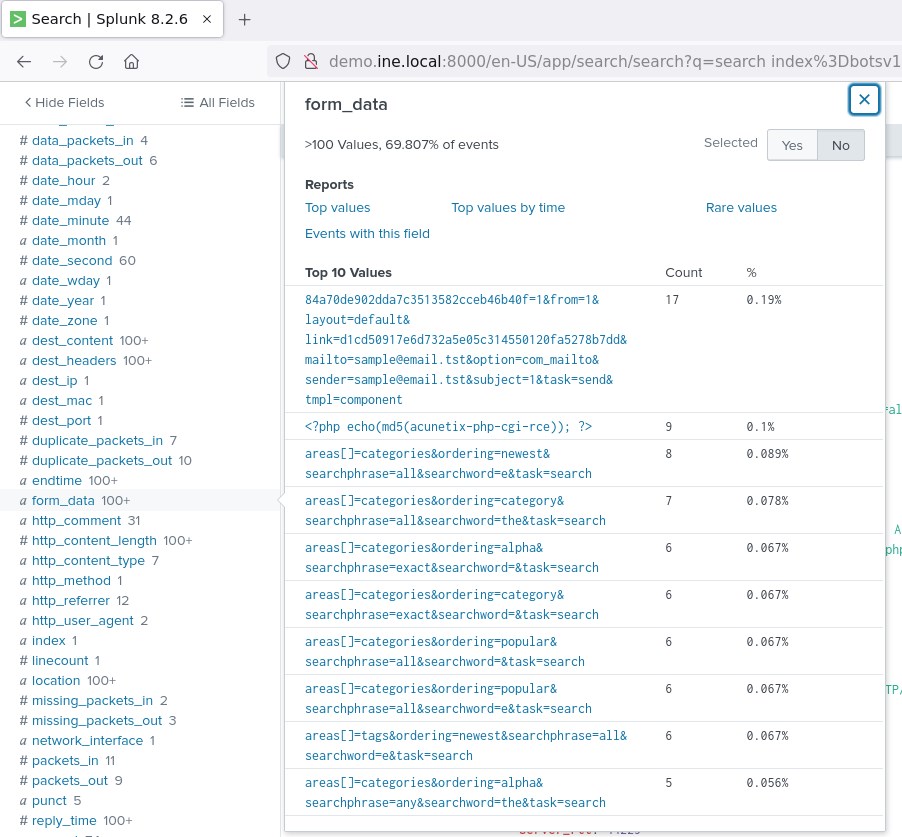Open http_comment field summary
This screenshot has height=837, width=902.
[76, 521]
